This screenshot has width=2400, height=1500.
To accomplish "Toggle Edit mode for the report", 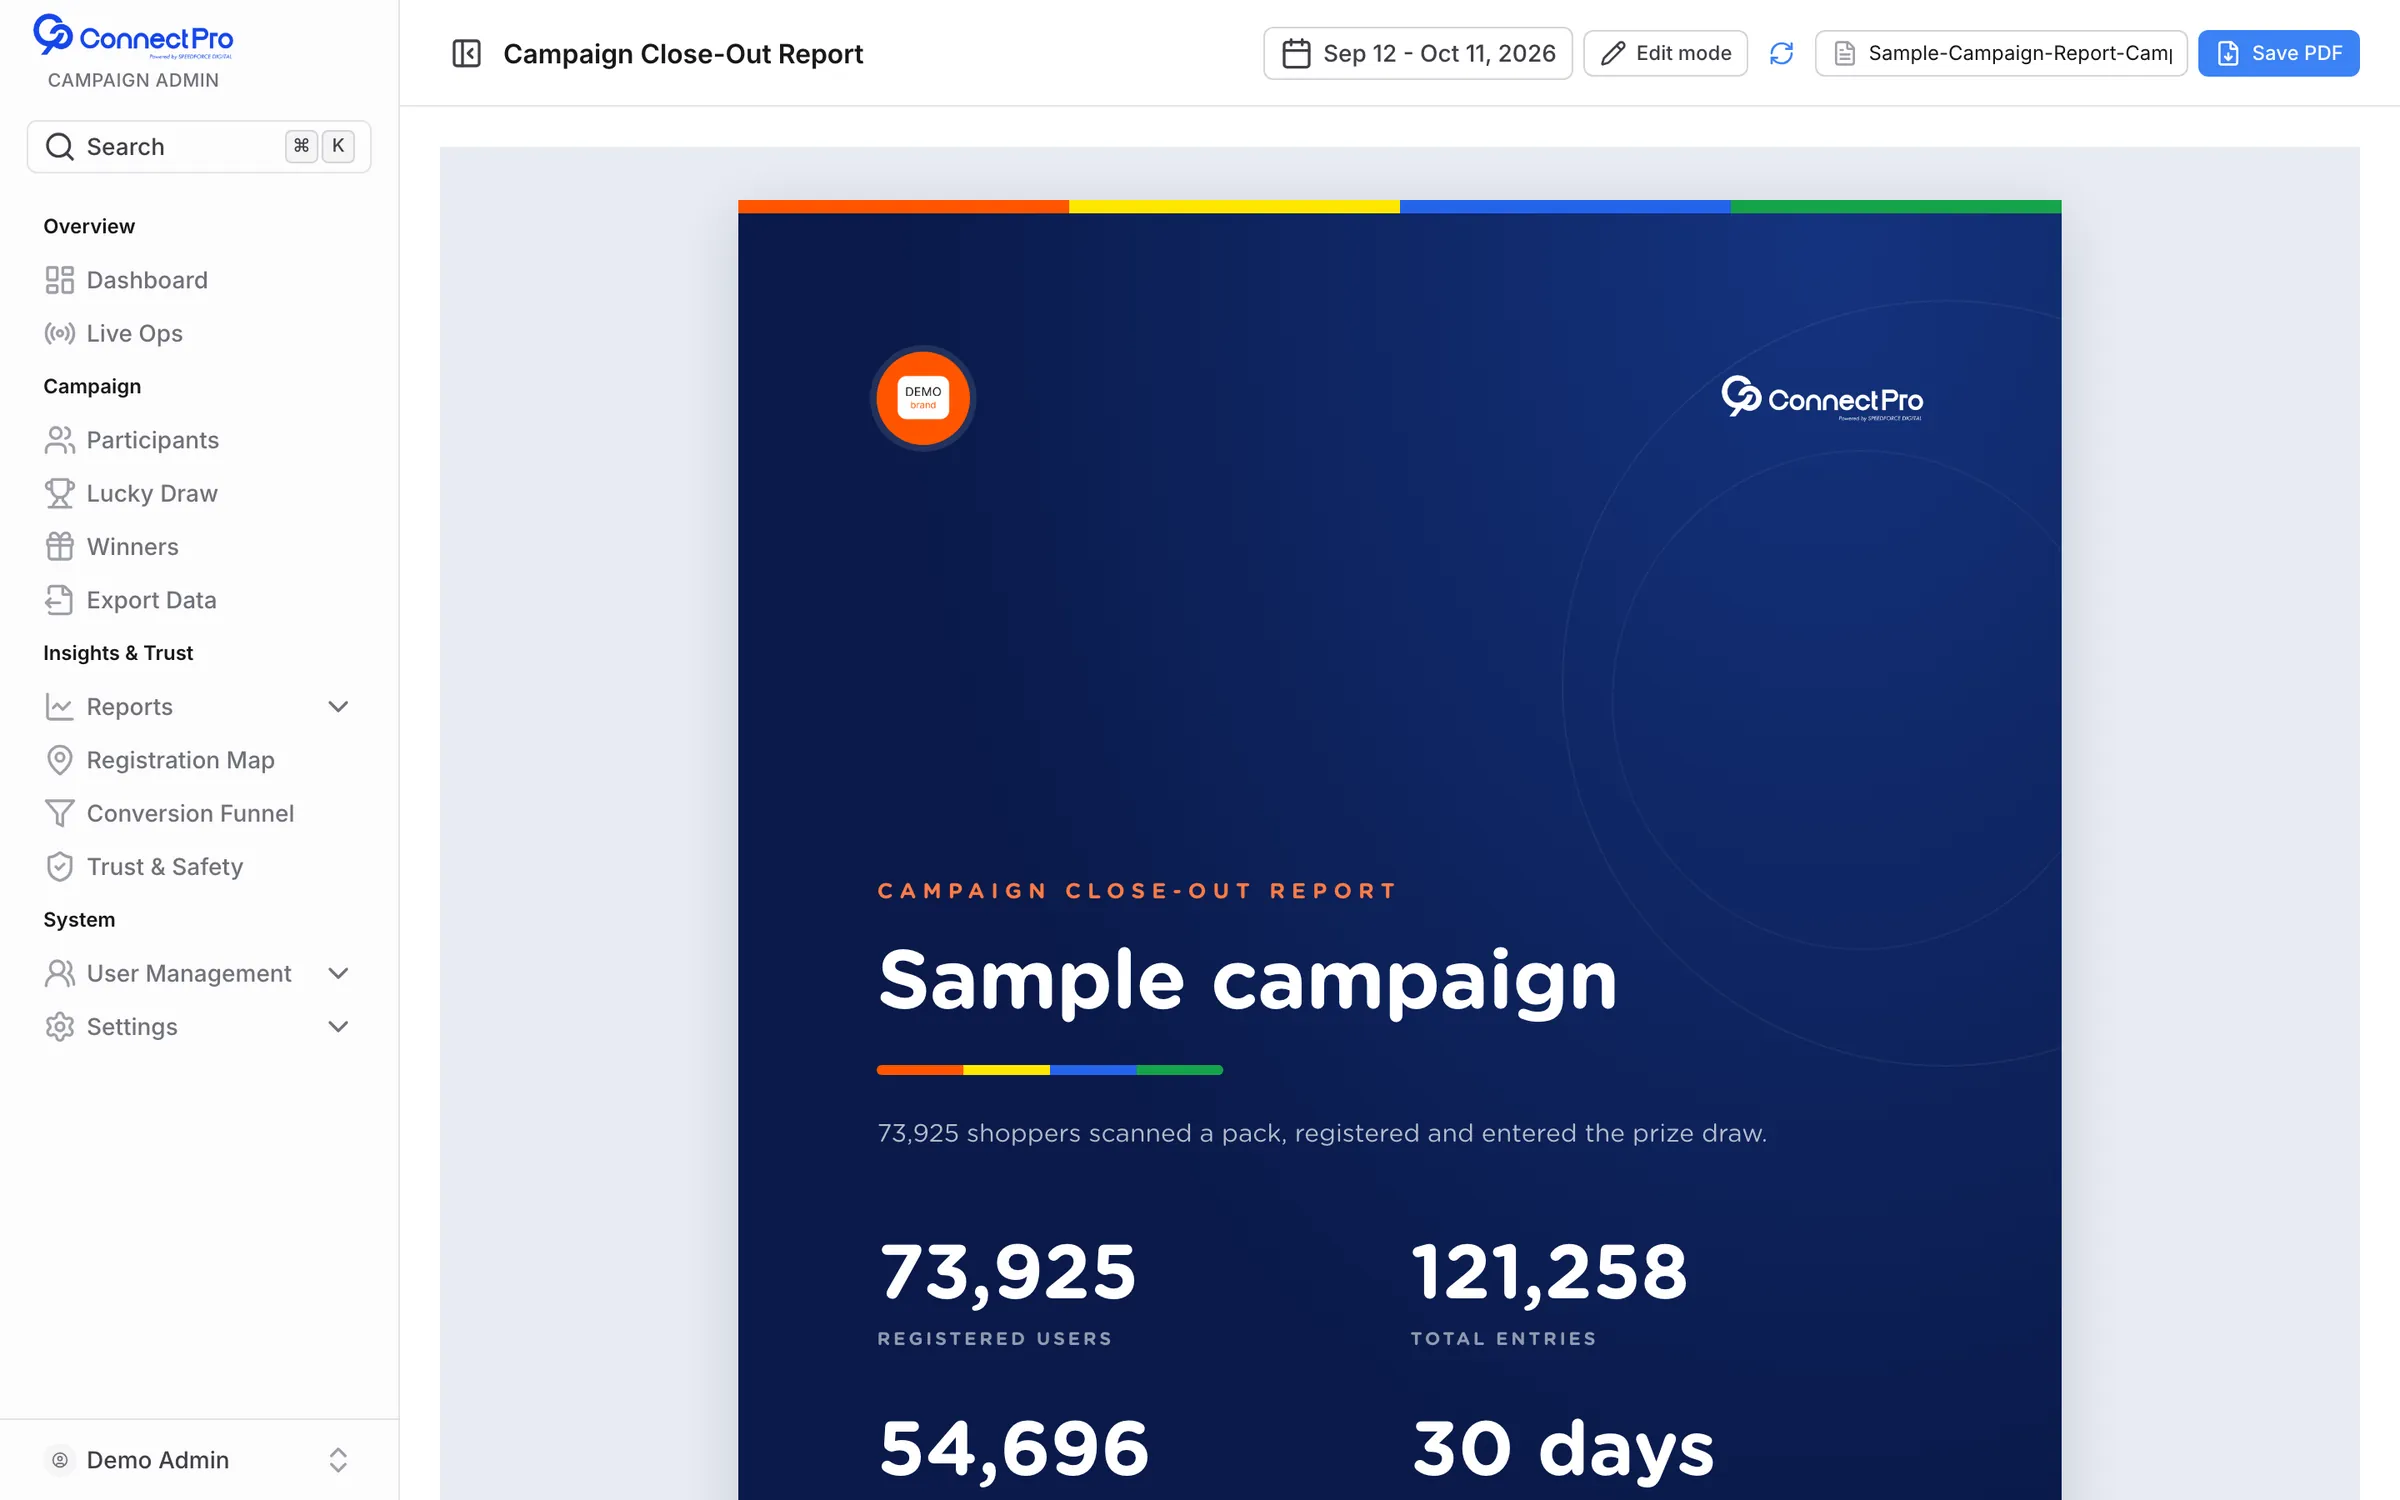I will tap(1665, 53).
